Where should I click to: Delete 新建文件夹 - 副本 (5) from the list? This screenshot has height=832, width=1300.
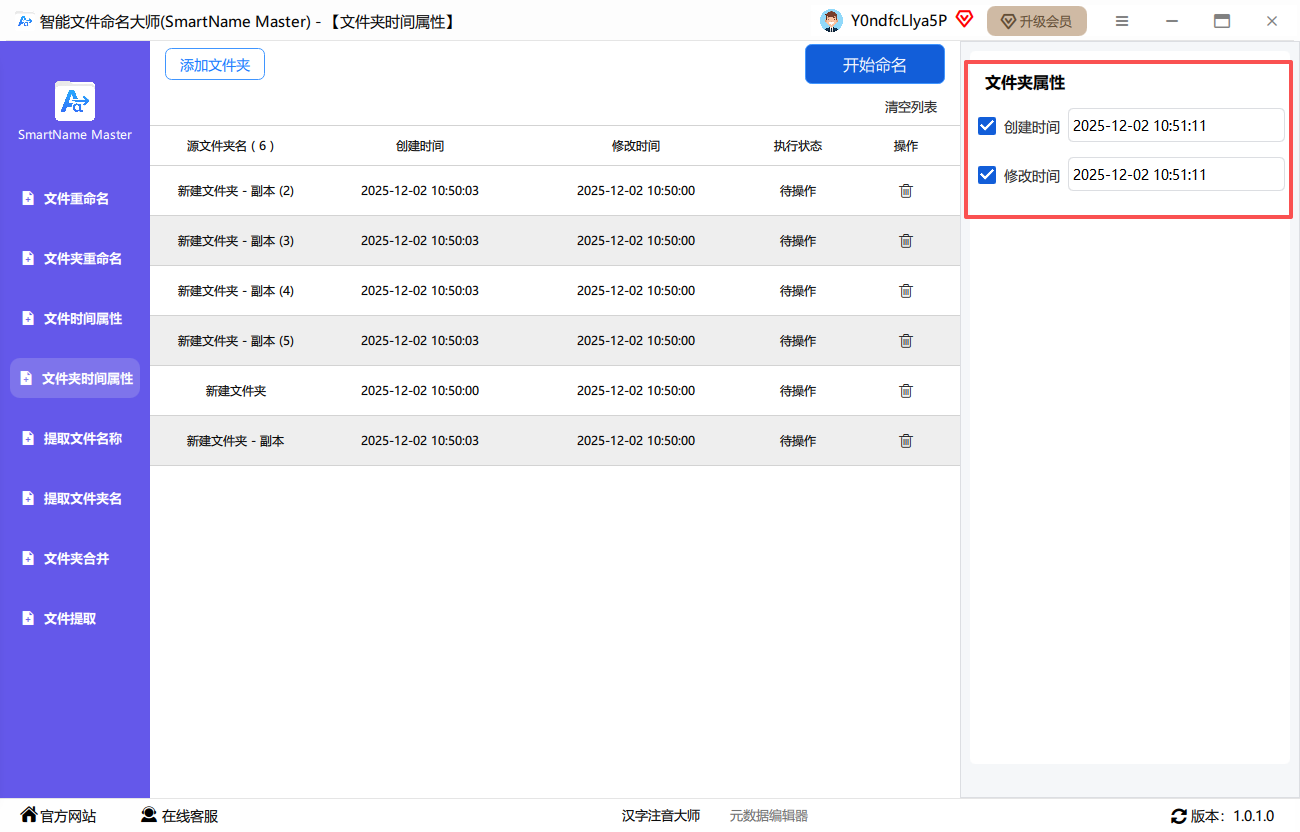pyautogui.click(x=906, y=341)
